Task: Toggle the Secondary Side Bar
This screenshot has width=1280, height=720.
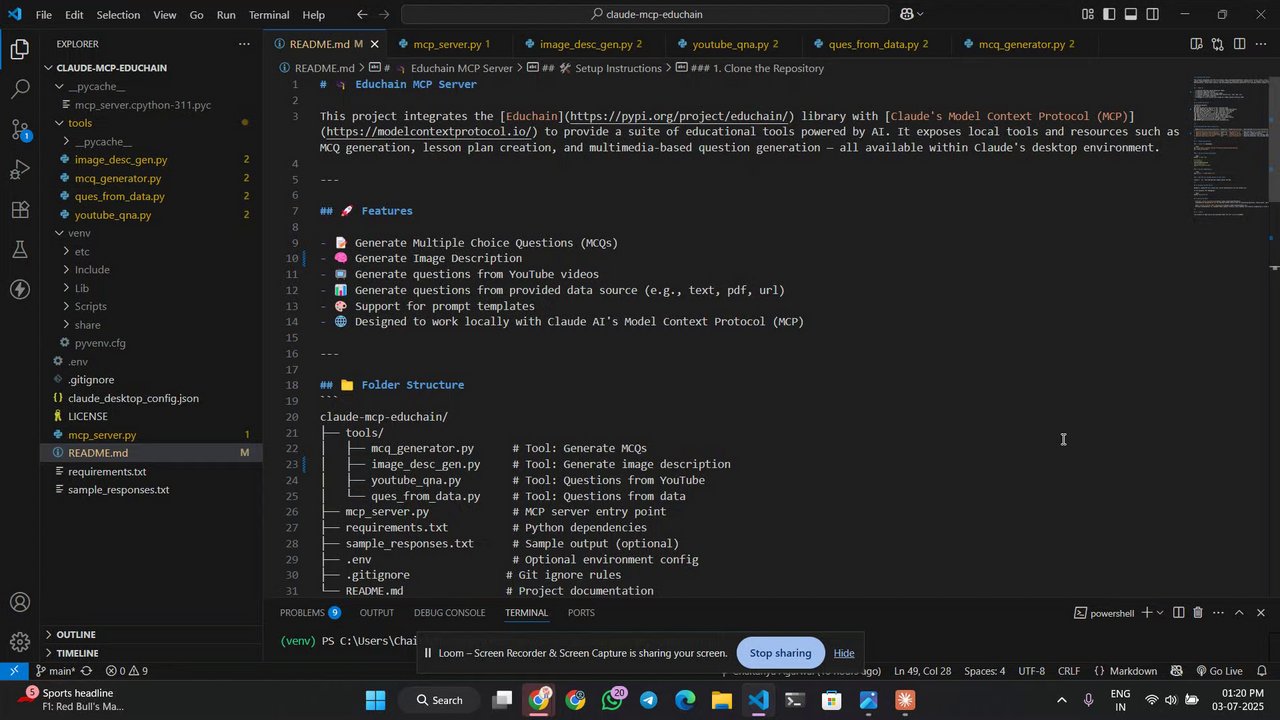Action: click(1153, 14)
